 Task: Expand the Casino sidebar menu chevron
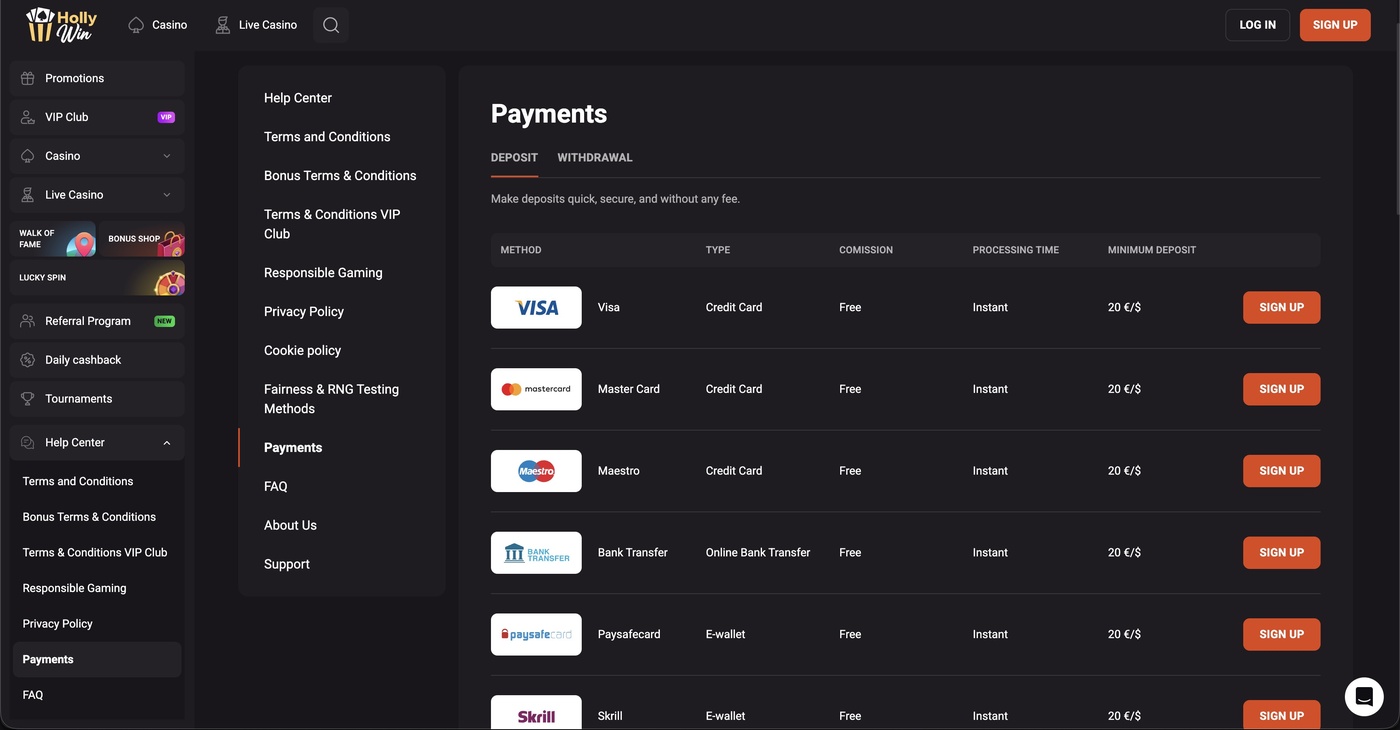pos(167,156)
